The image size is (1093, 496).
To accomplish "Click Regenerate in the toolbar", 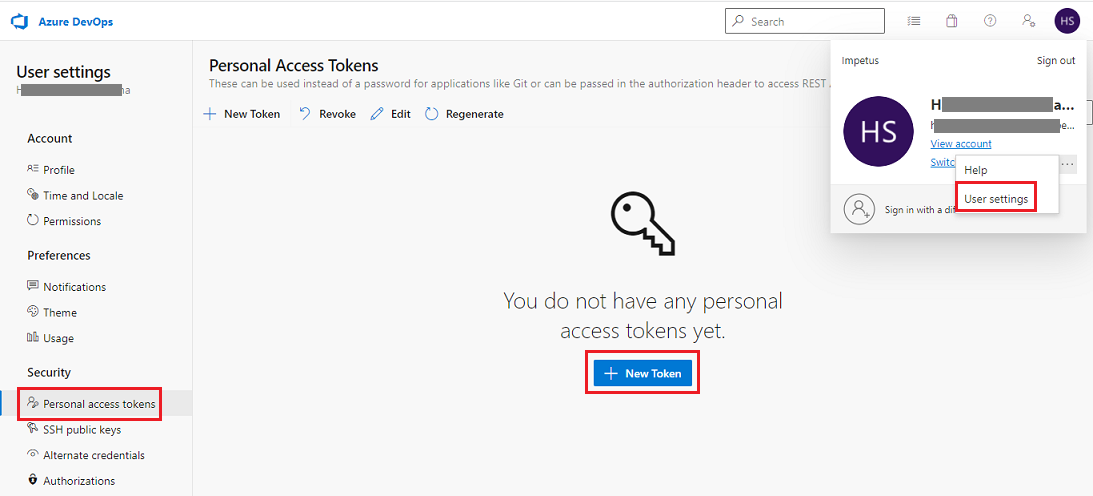I will pos(464,114).
